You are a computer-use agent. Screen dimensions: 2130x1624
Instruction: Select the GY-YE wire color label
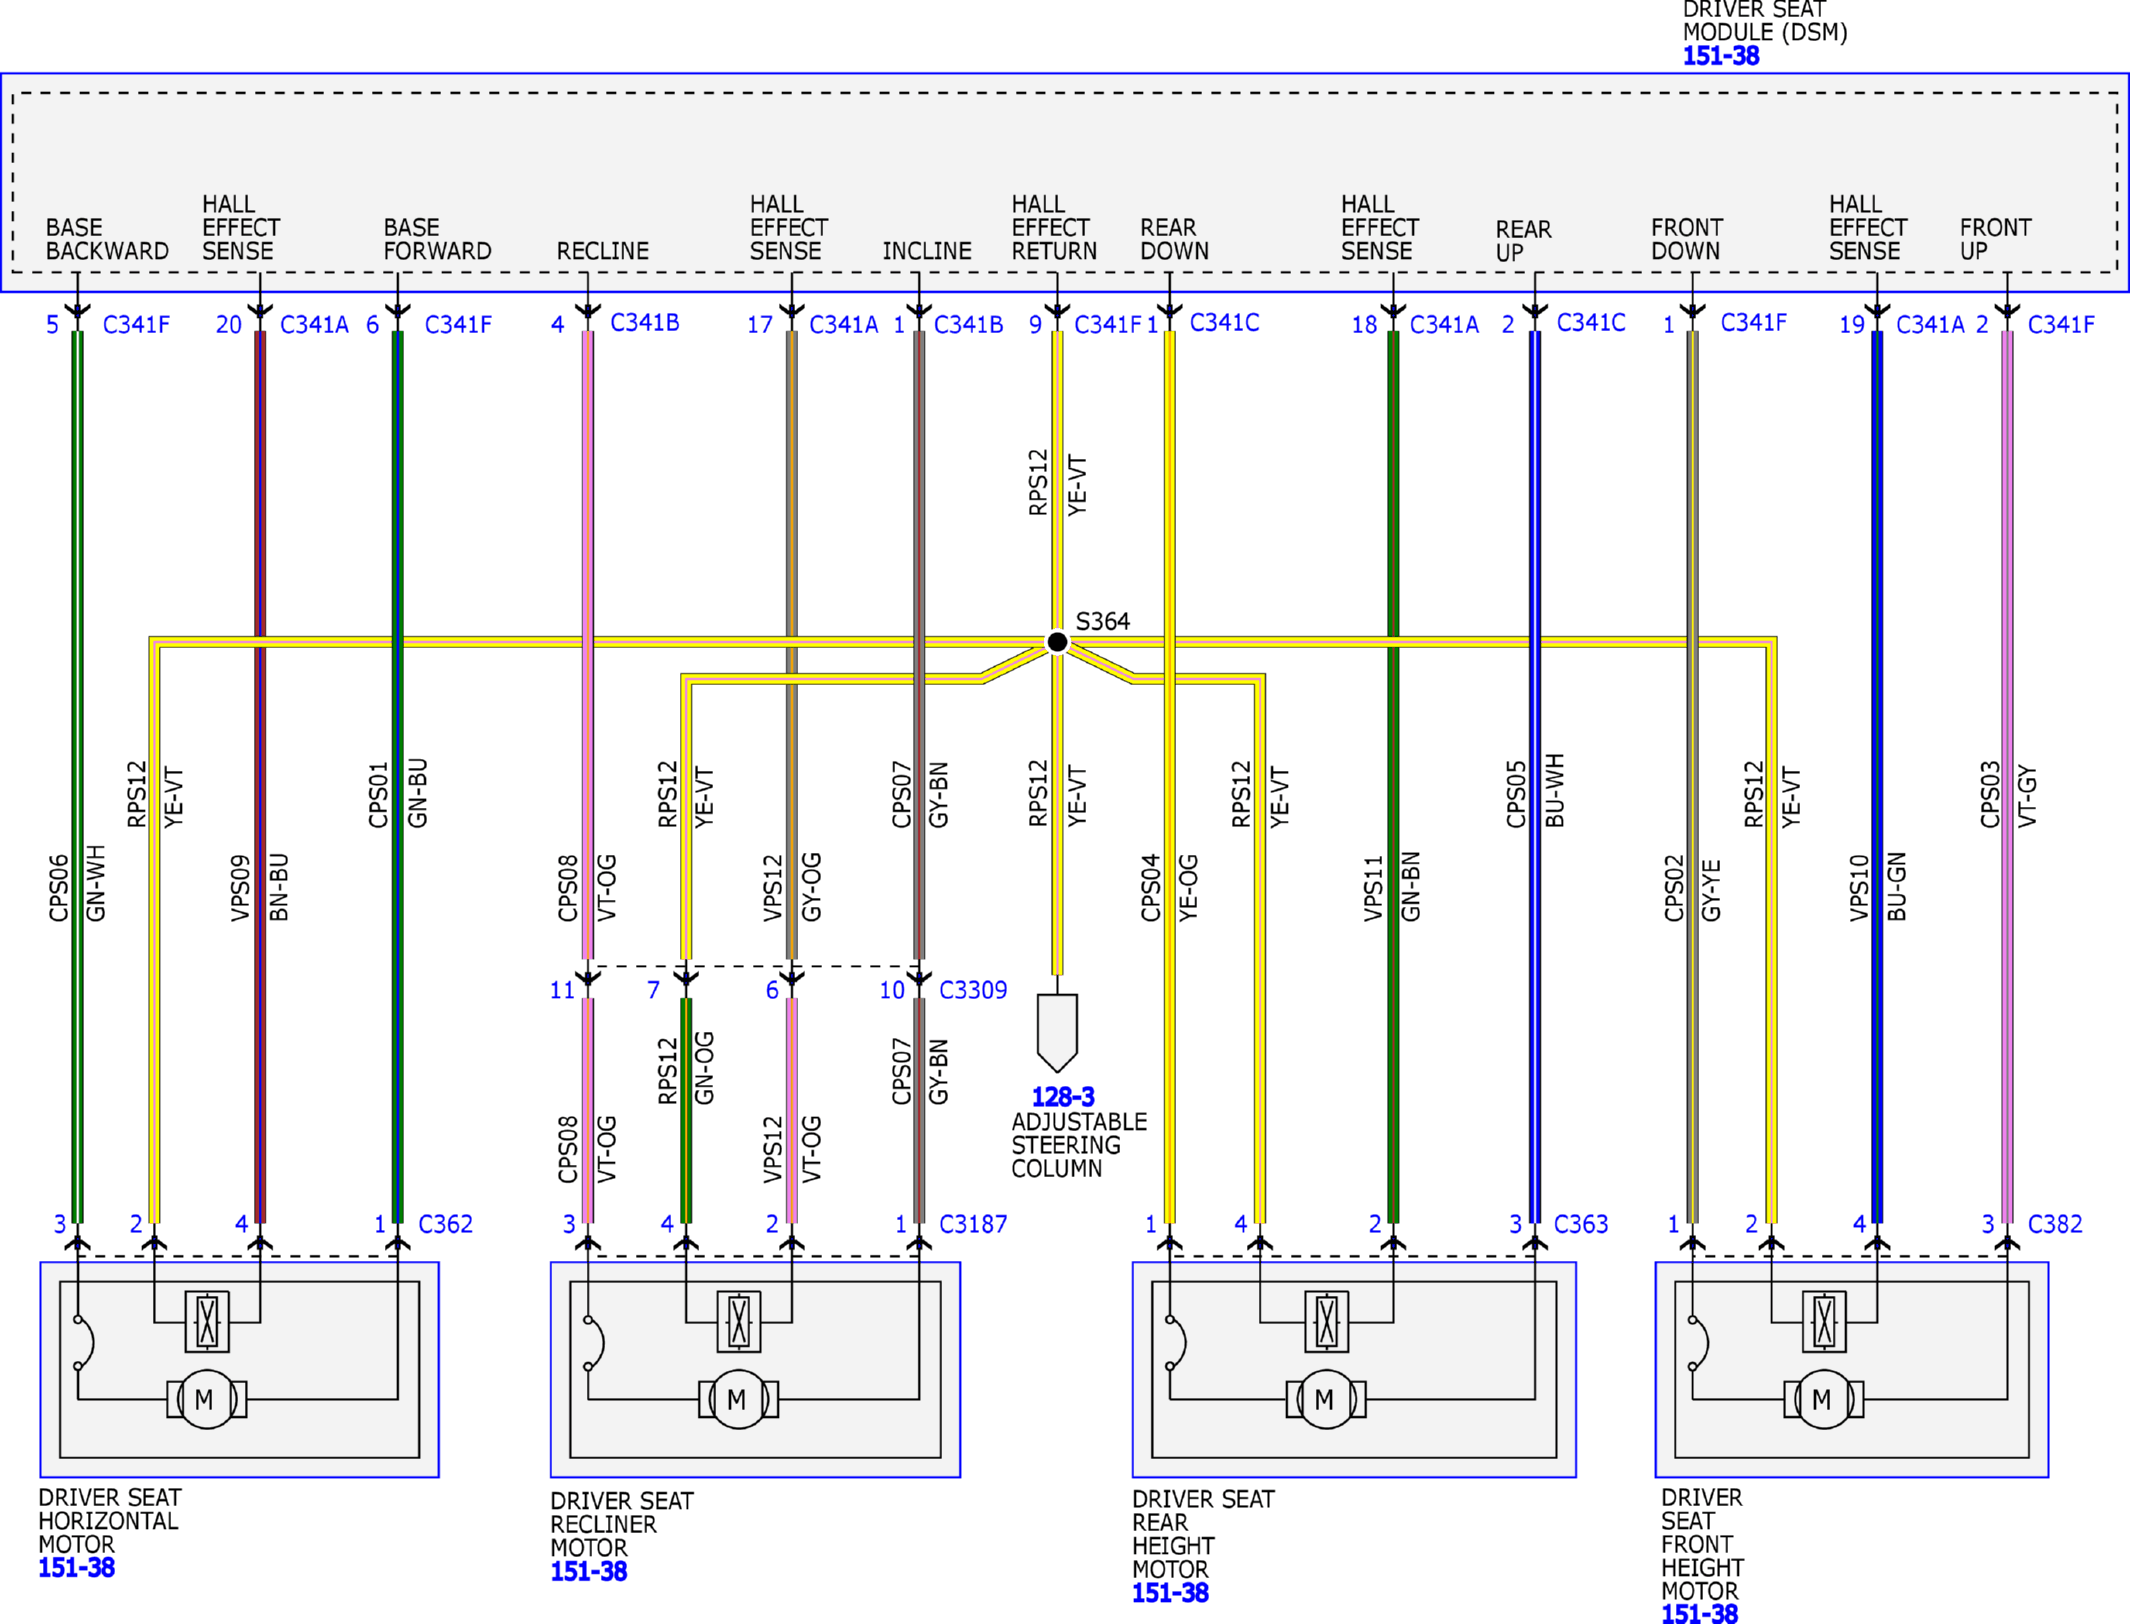click(x=1711, y=891)
